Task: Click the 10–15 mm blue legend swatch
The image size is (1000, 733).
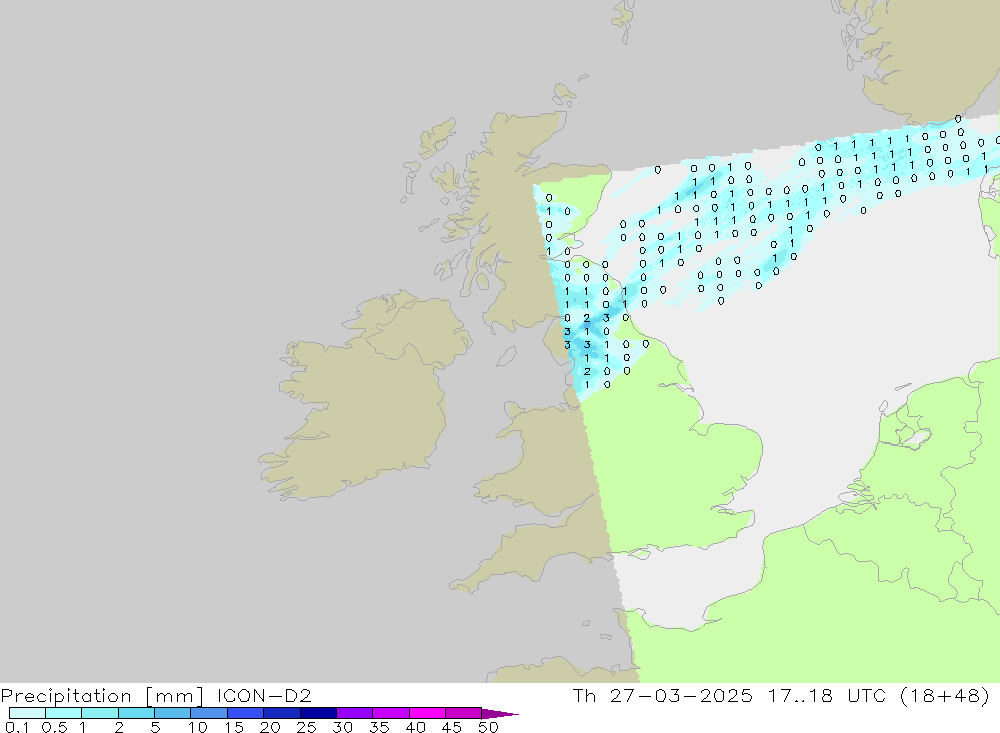Action: point(209,713)
